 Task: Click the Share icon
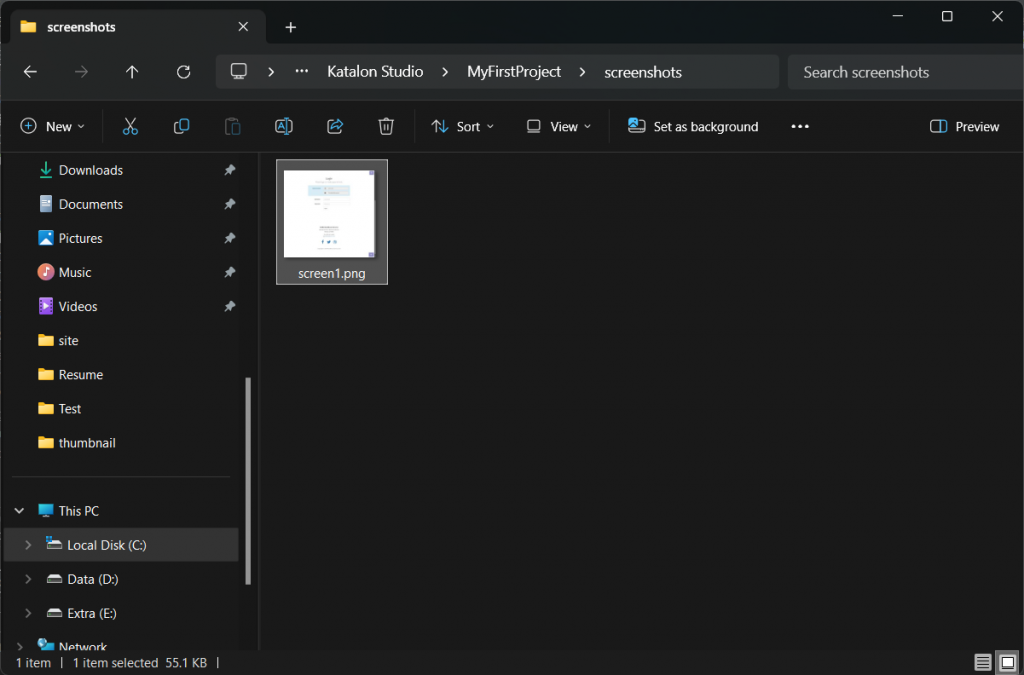pyautogui.click(x=335, y=126)
